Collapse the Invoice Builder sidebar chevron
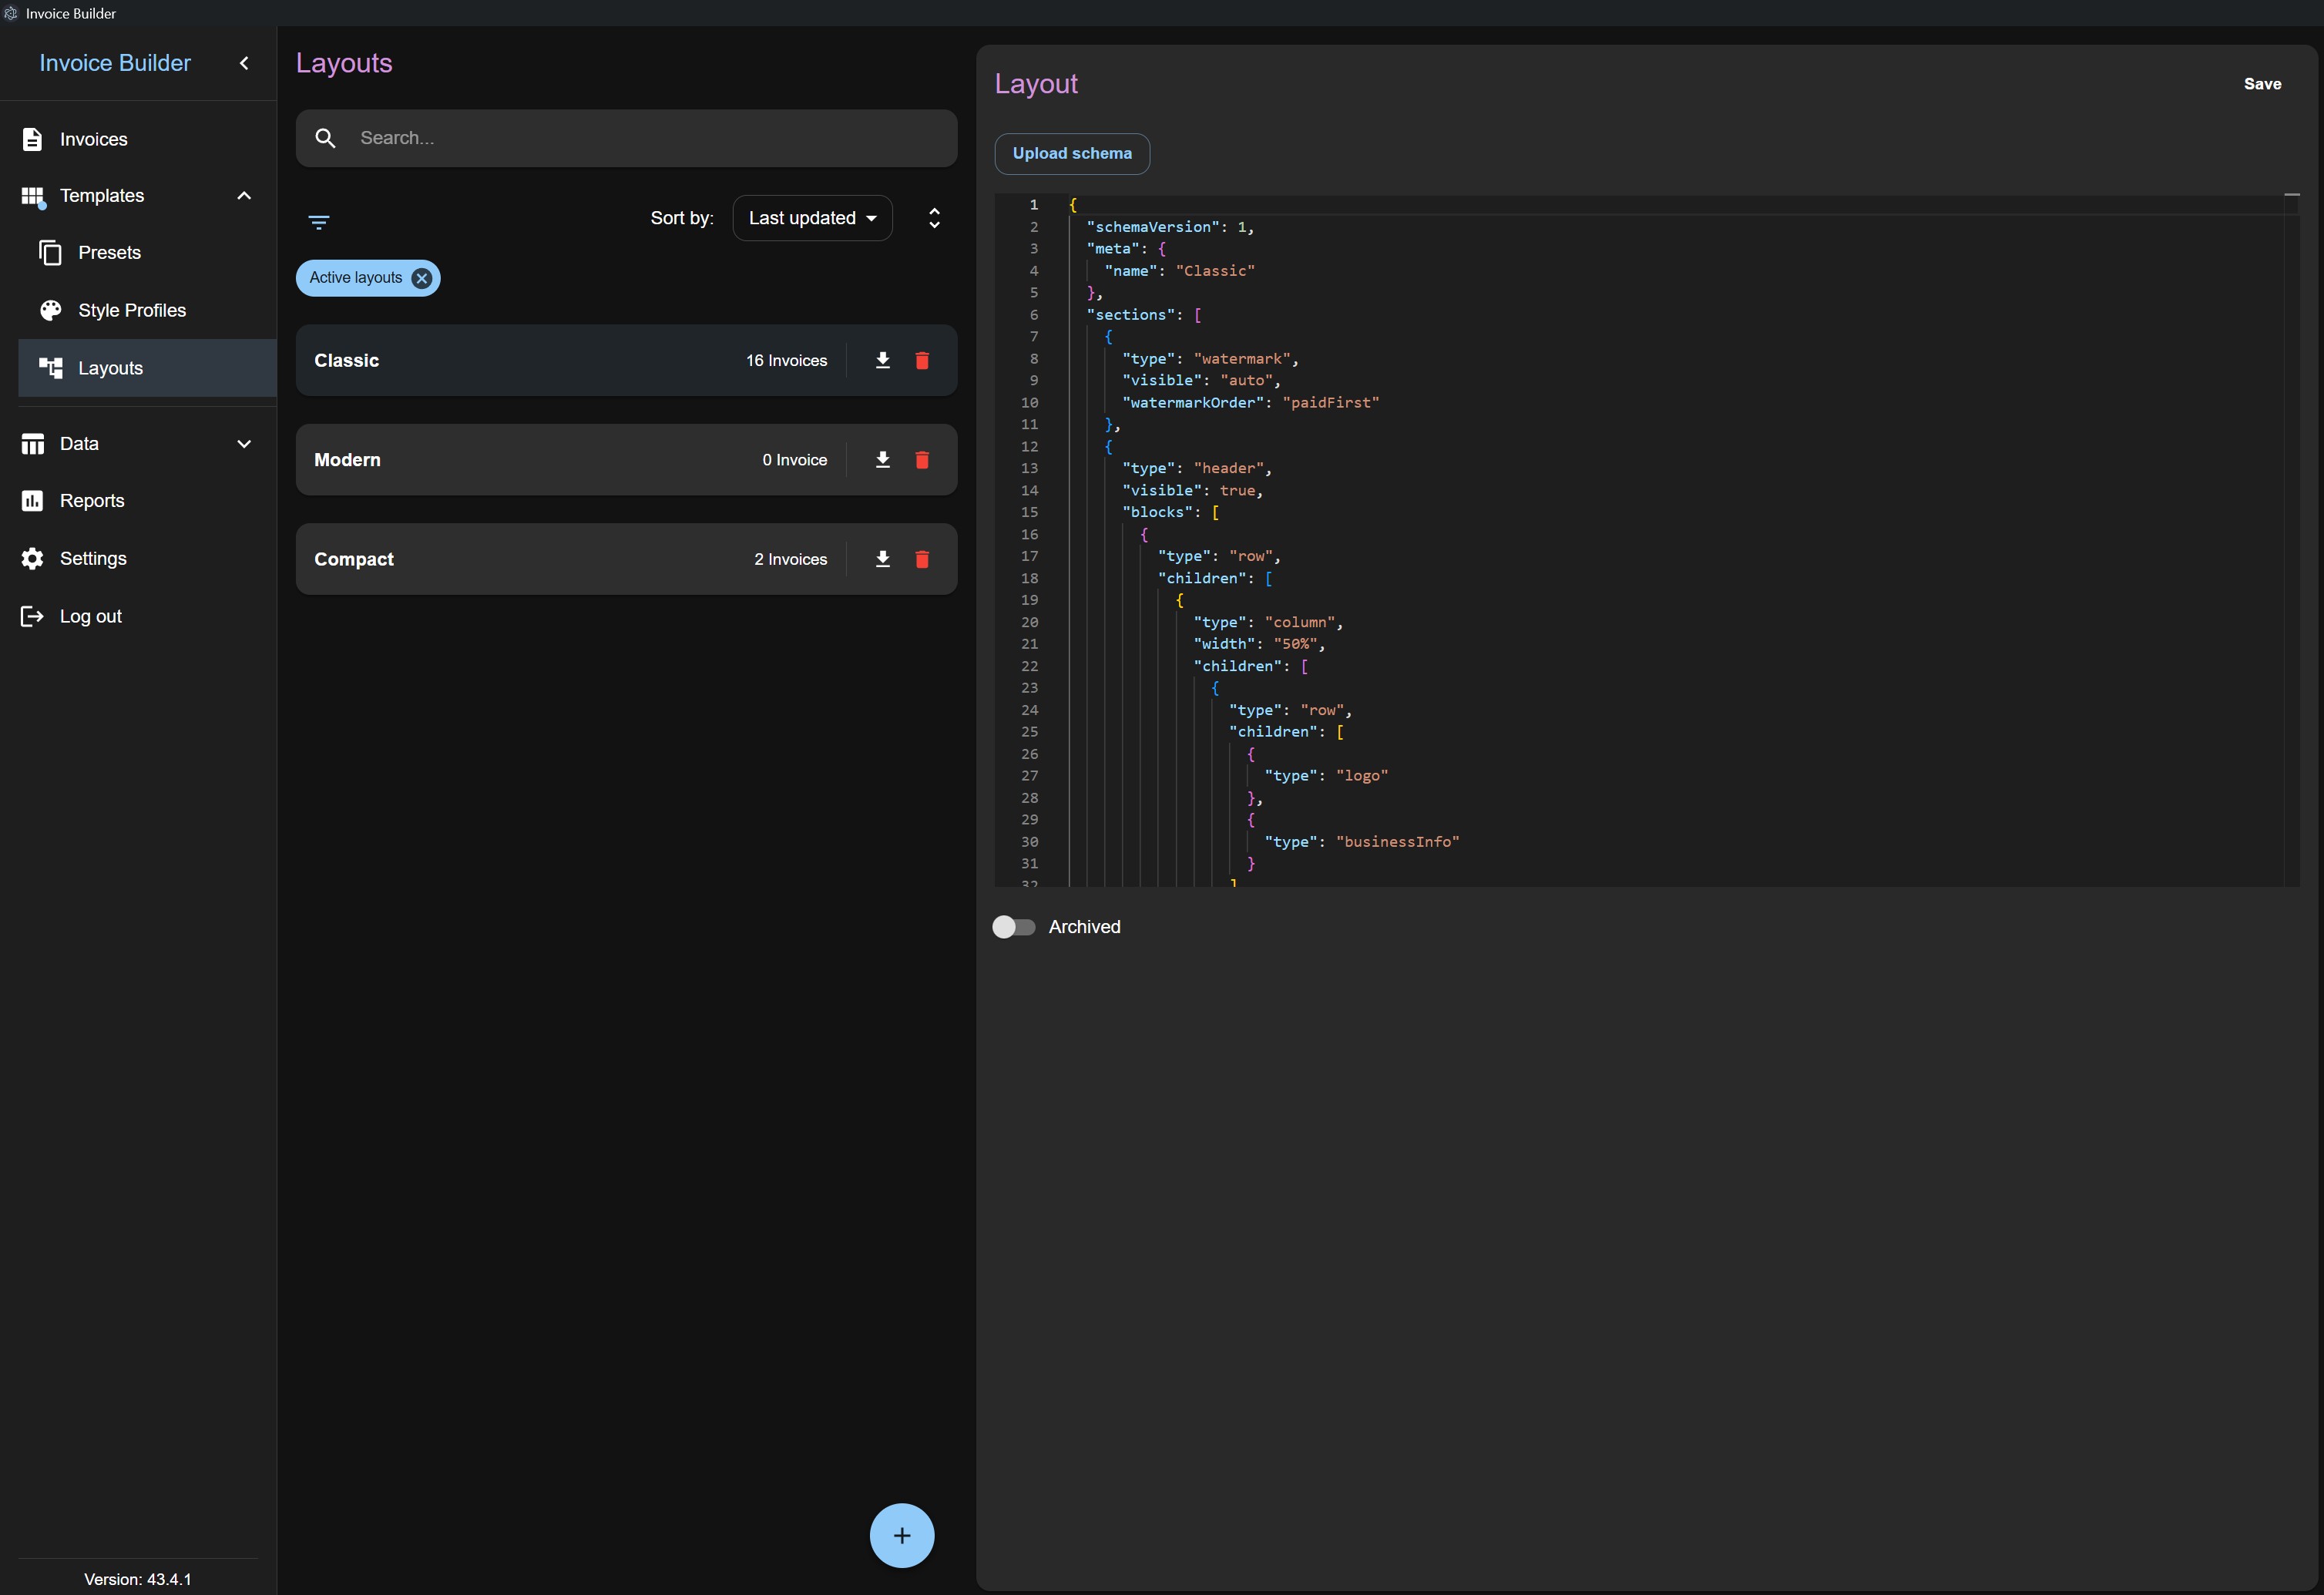The image size is (2324, 1595). [244, 63]
